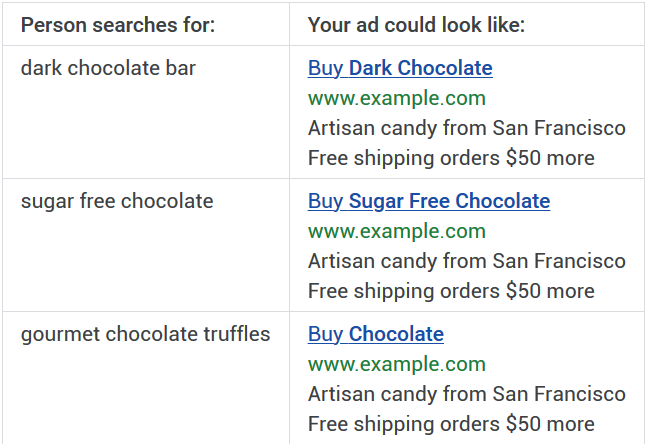Click 'Artisan candy from San Francisco' in second ad
The image size is (647, 444).
pyautogui.click(x=467, y=261)
